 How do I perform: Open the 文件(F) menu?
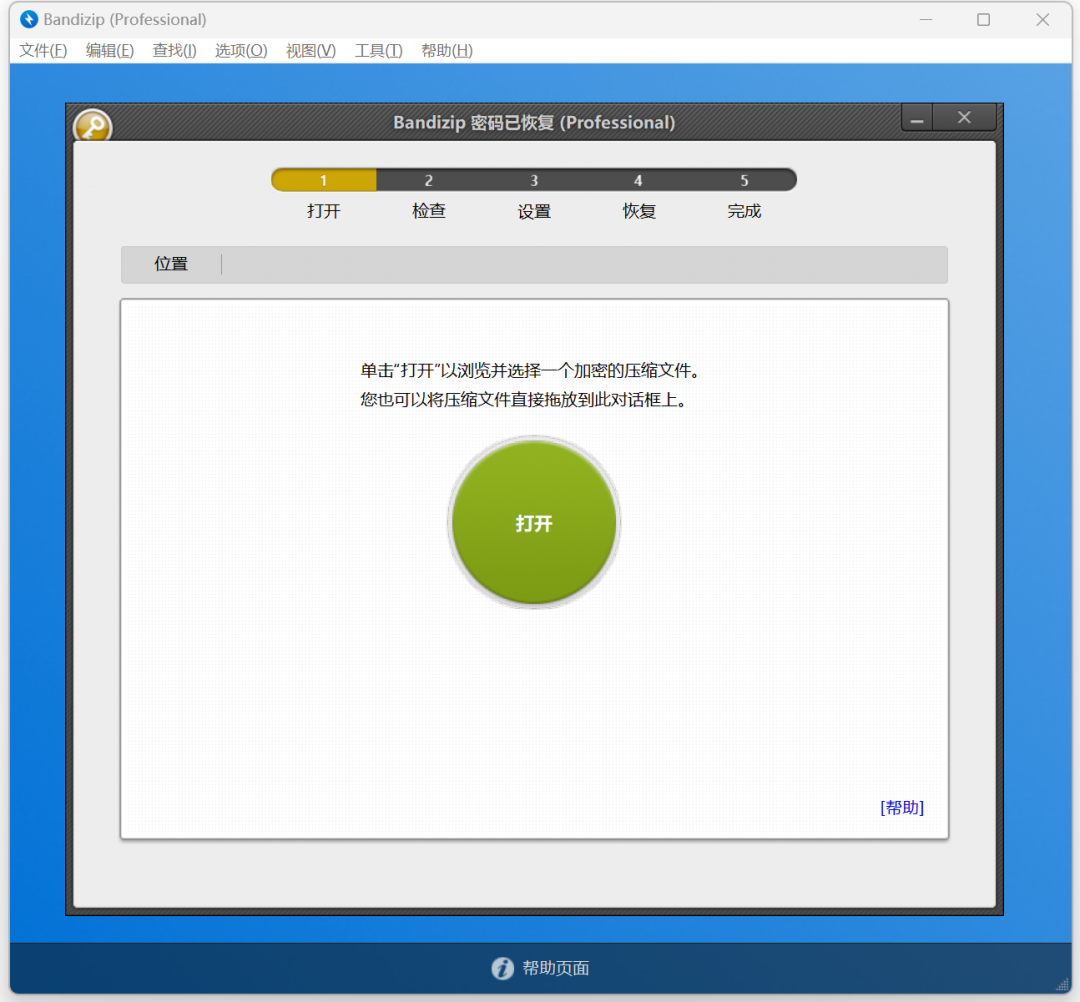pyautogui.click(x=43, y=51)
